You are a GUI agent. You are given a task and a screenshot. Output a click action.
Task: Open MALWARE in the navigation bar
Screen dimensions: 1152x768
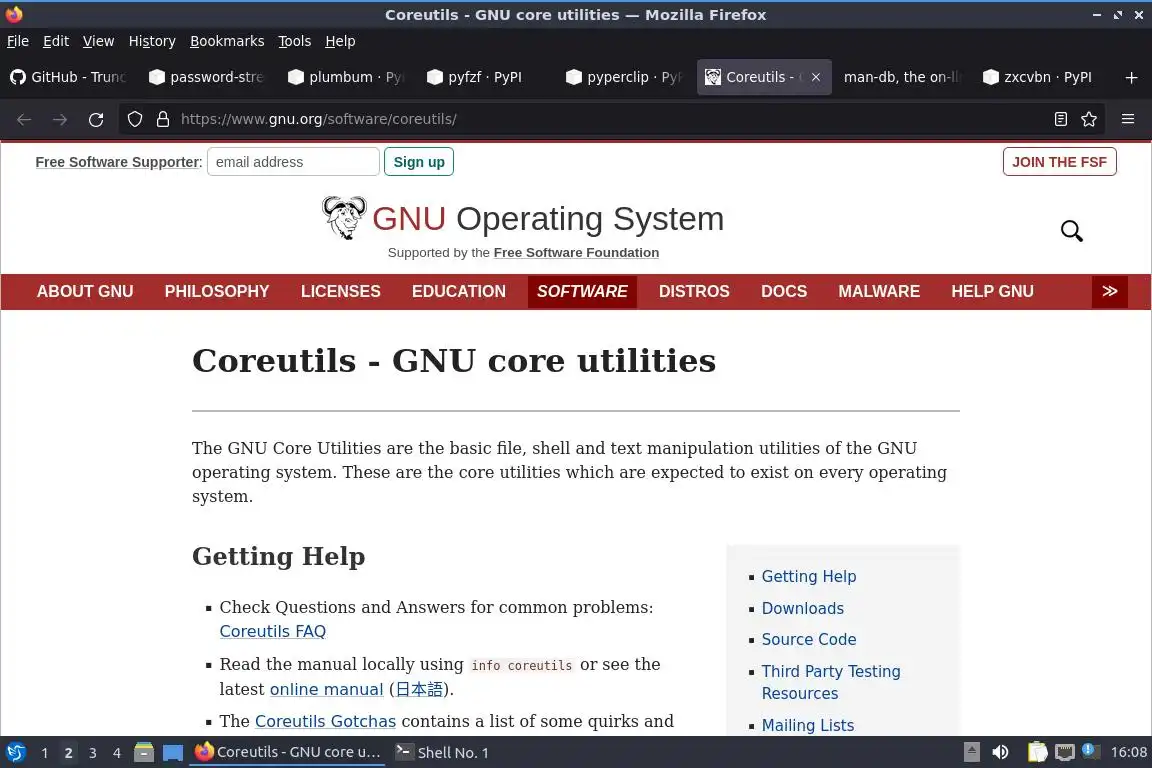click(879, 291)
